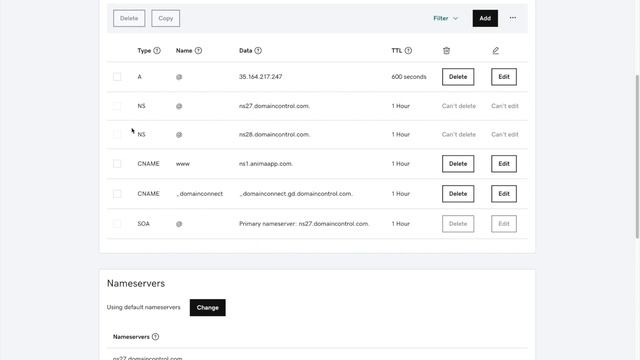
Task: Click the pencil edit icon column header
Action: point(496,51)
